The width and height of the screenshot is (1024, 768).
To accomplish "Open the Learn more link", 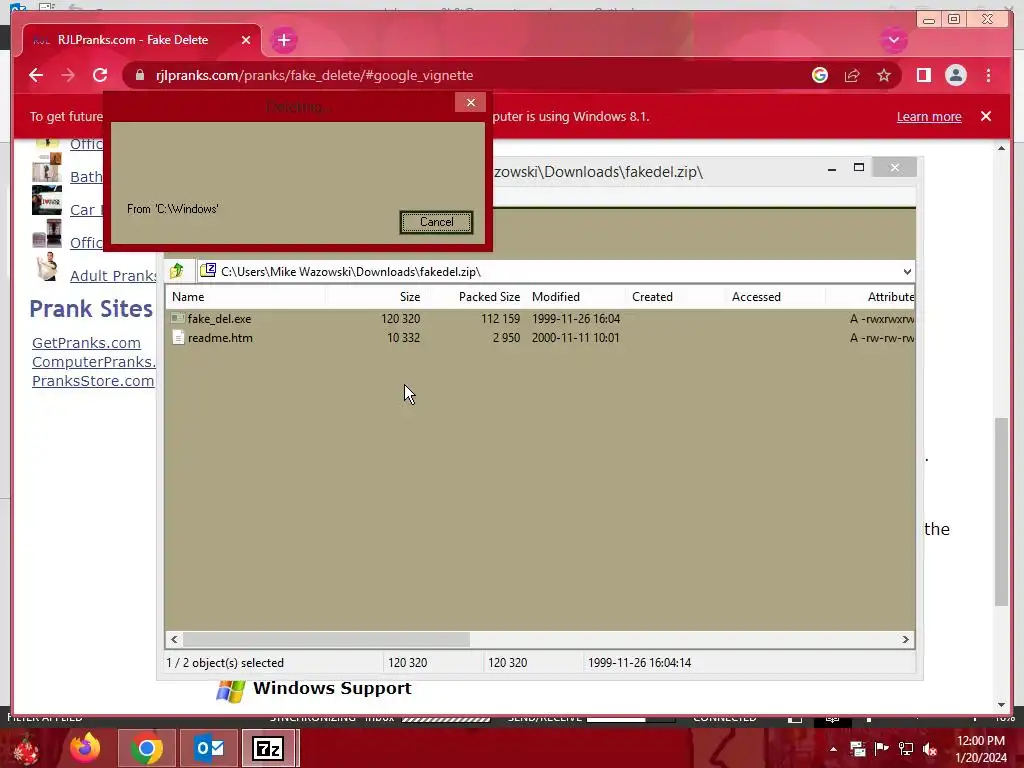I will coord(929,116).
